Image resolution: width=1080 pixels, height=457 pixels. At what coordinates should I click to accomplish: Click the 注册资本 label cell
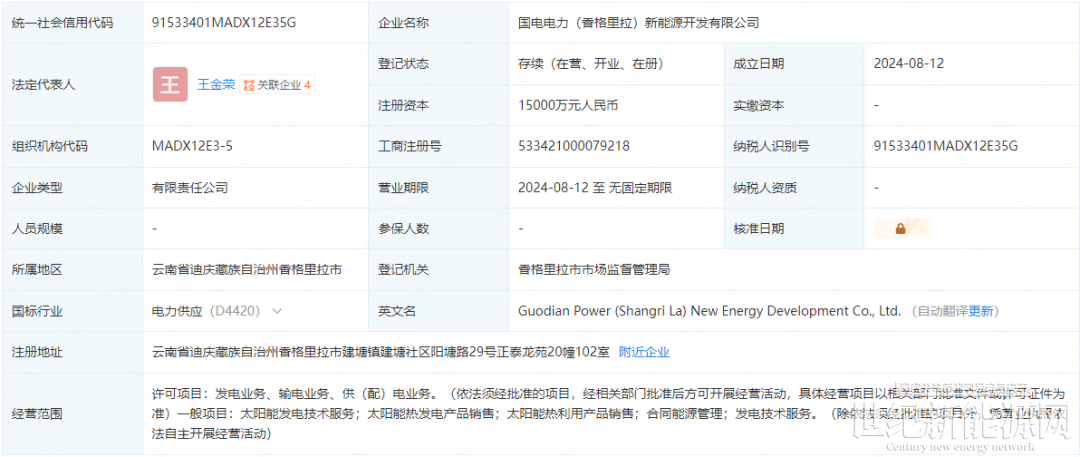[437, 105]
